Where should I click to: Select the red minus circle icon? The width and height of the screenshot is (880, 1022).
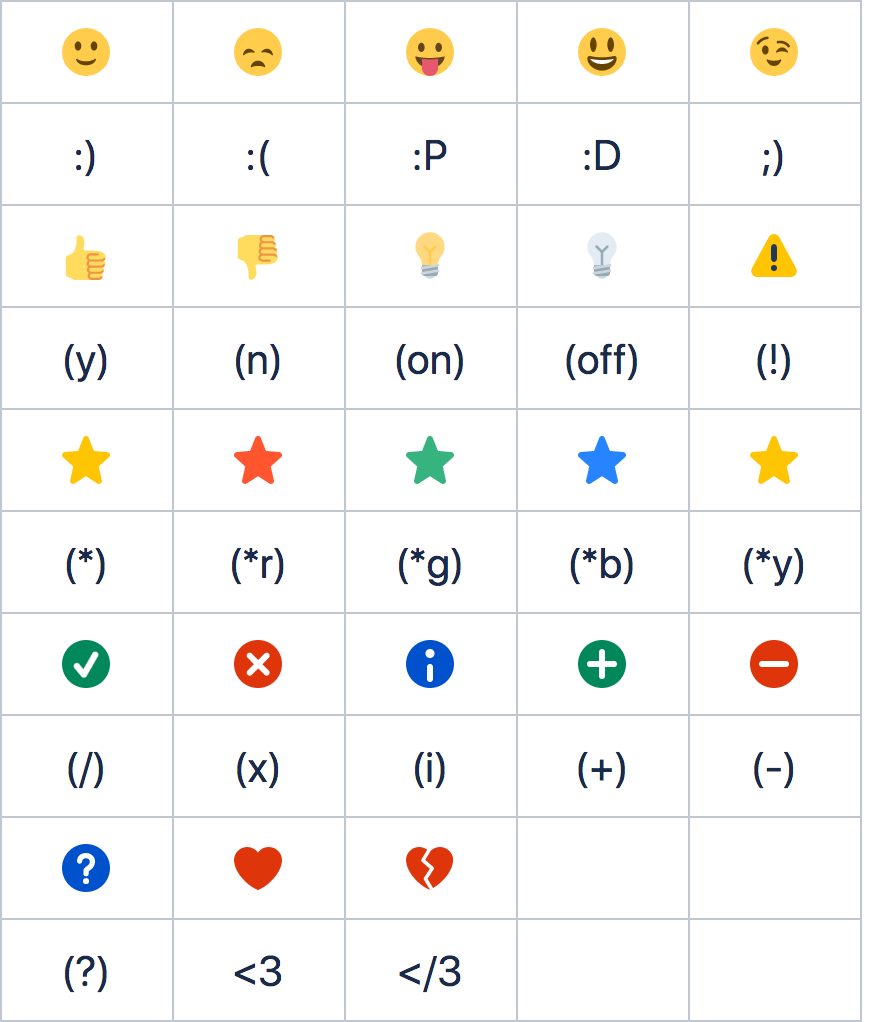coord(774,664)
